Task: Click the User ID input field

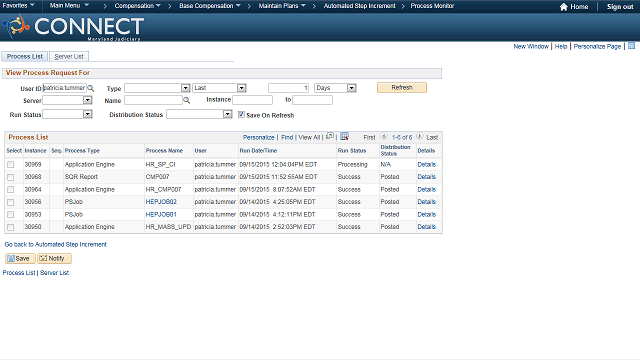Action: [64, 88]
